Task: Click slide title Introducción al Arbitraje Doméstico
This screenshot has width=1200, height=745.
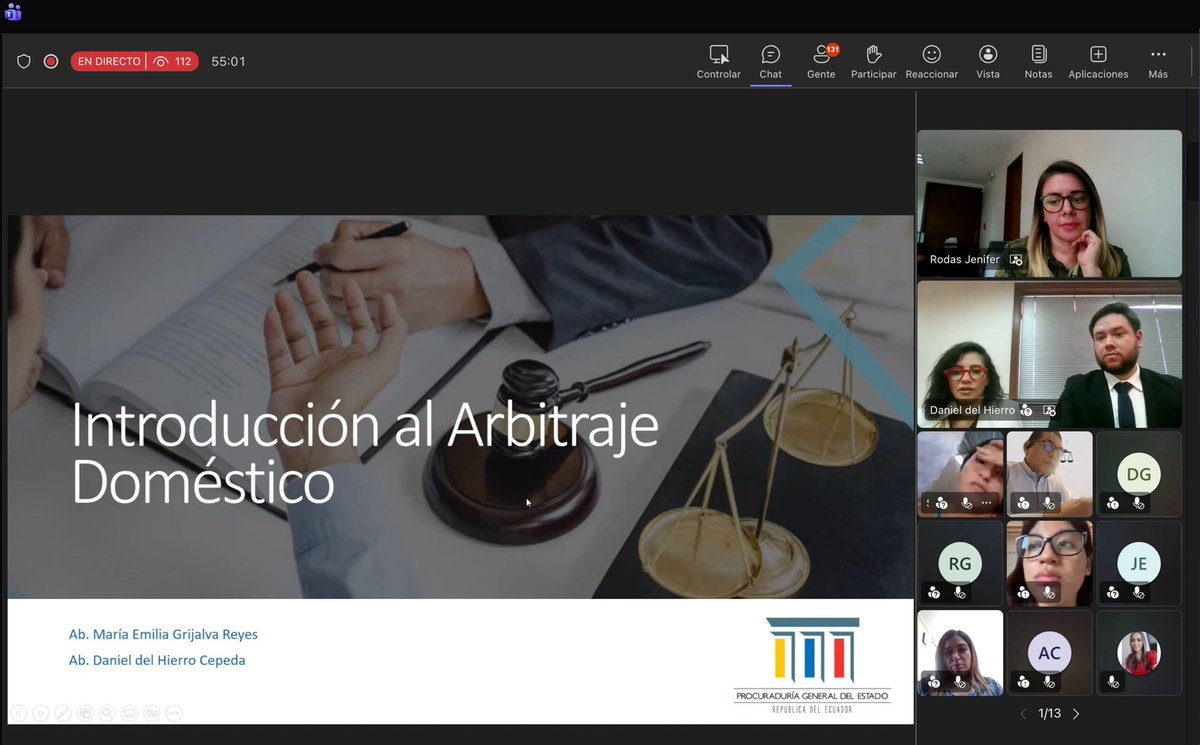Action: click(x=365, y=453)
